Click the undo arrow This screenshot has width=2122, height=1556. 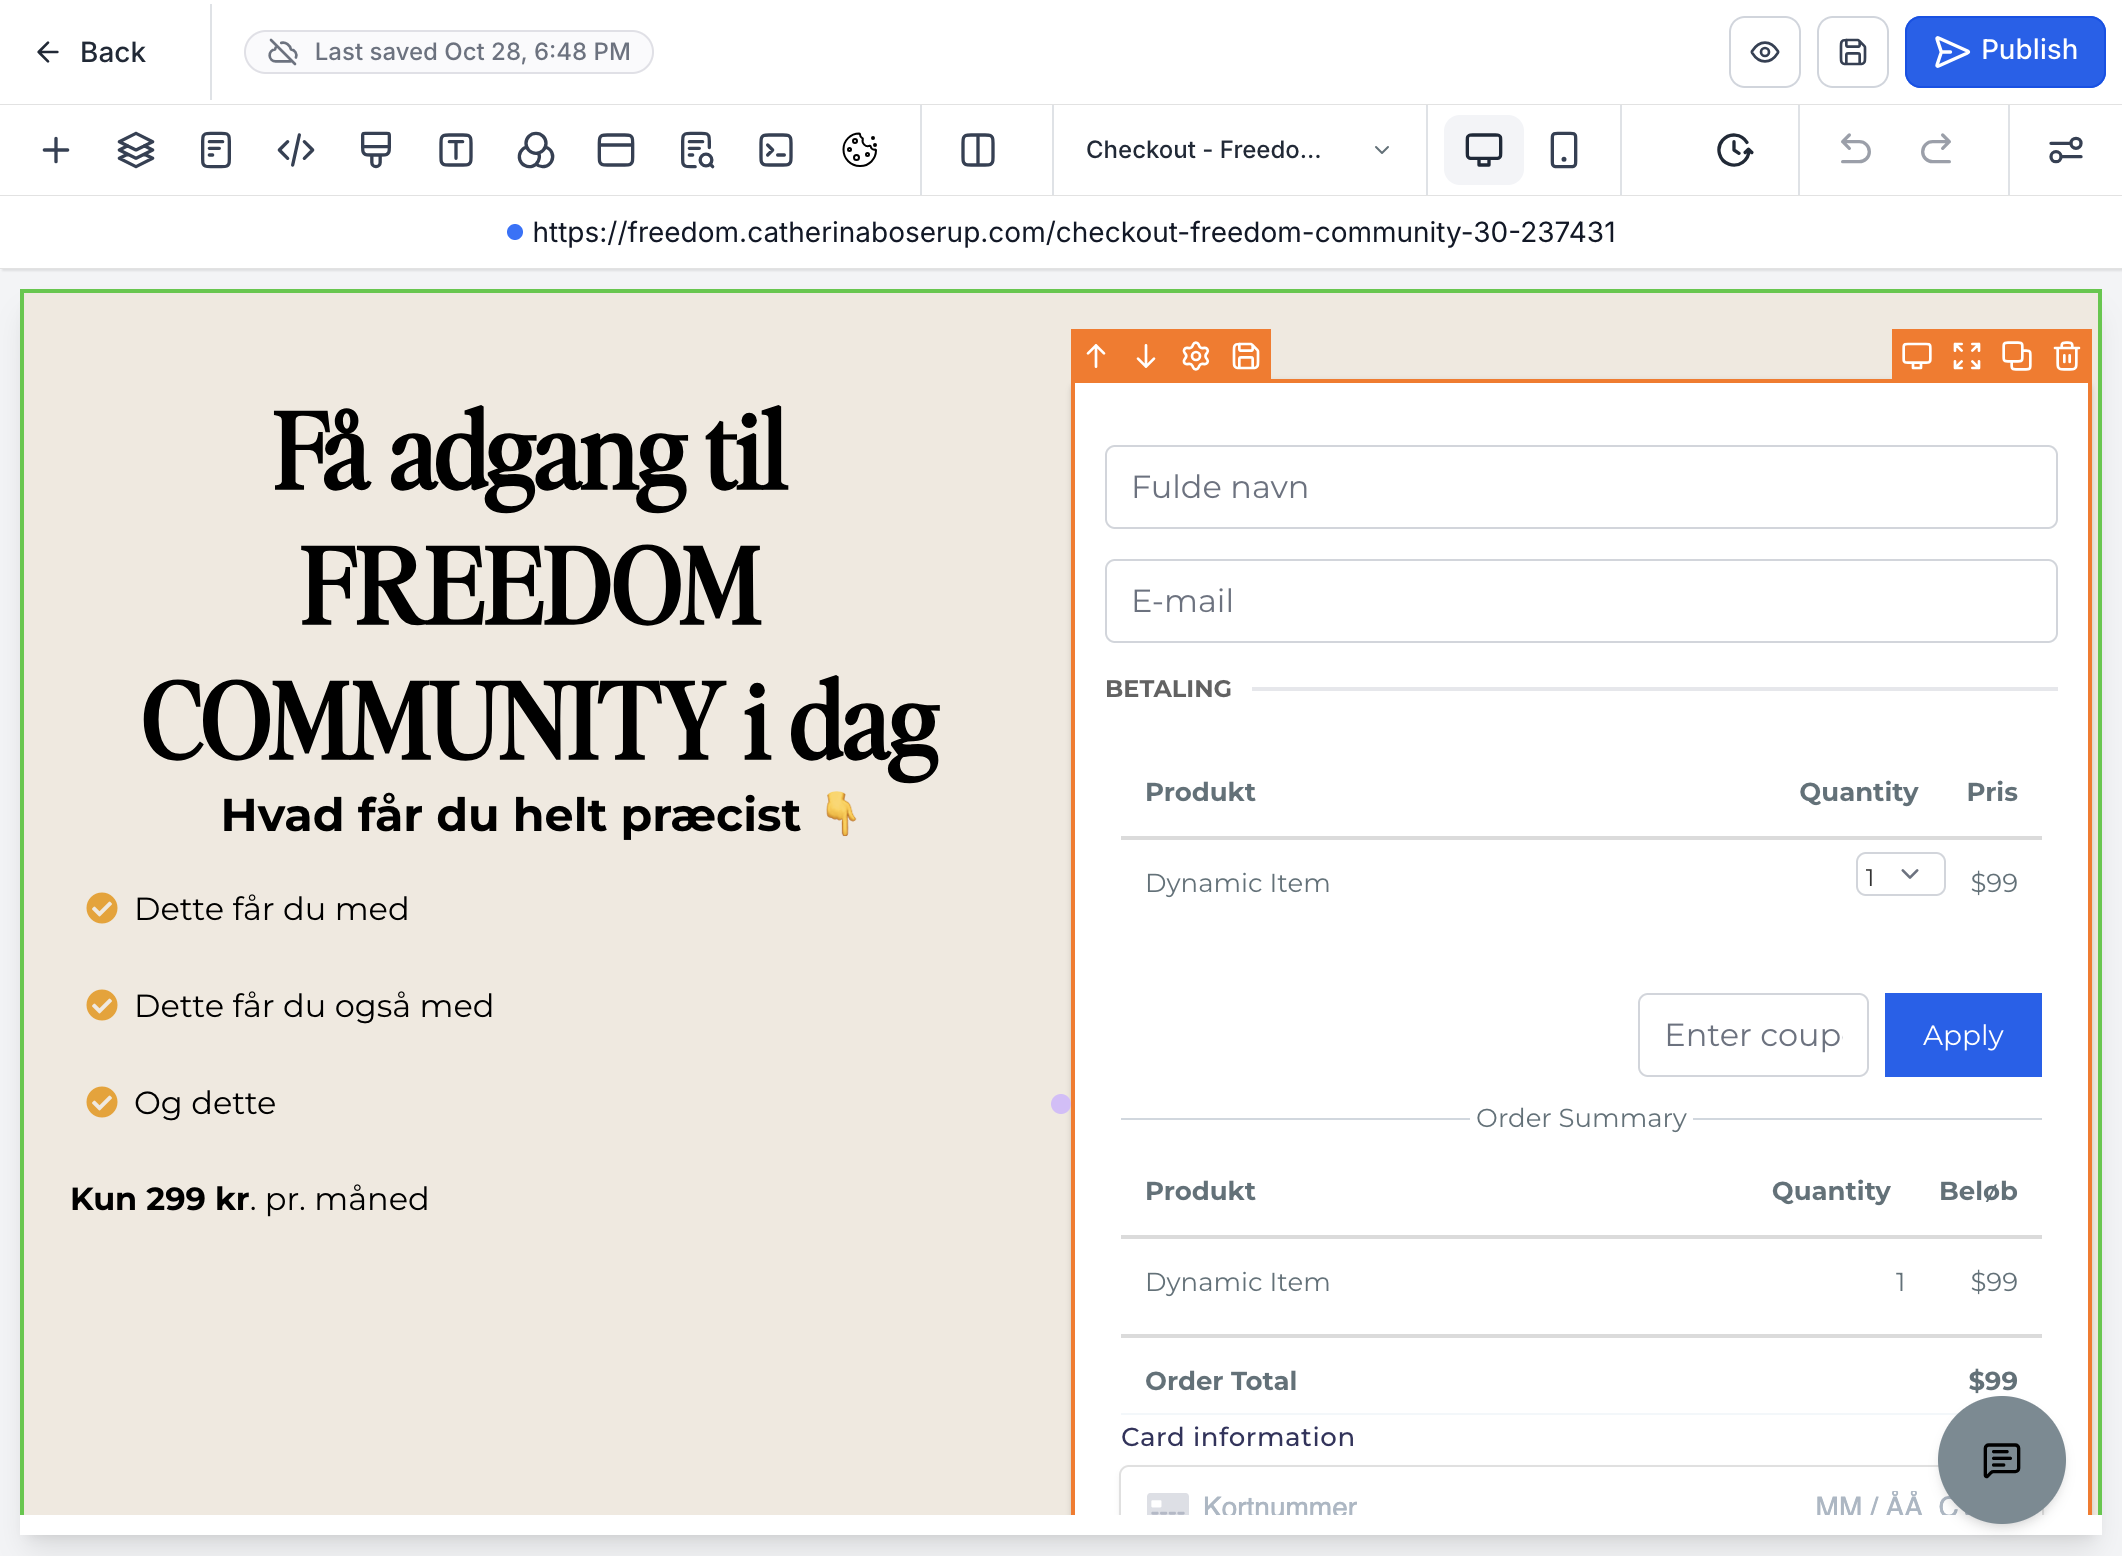1856,150
